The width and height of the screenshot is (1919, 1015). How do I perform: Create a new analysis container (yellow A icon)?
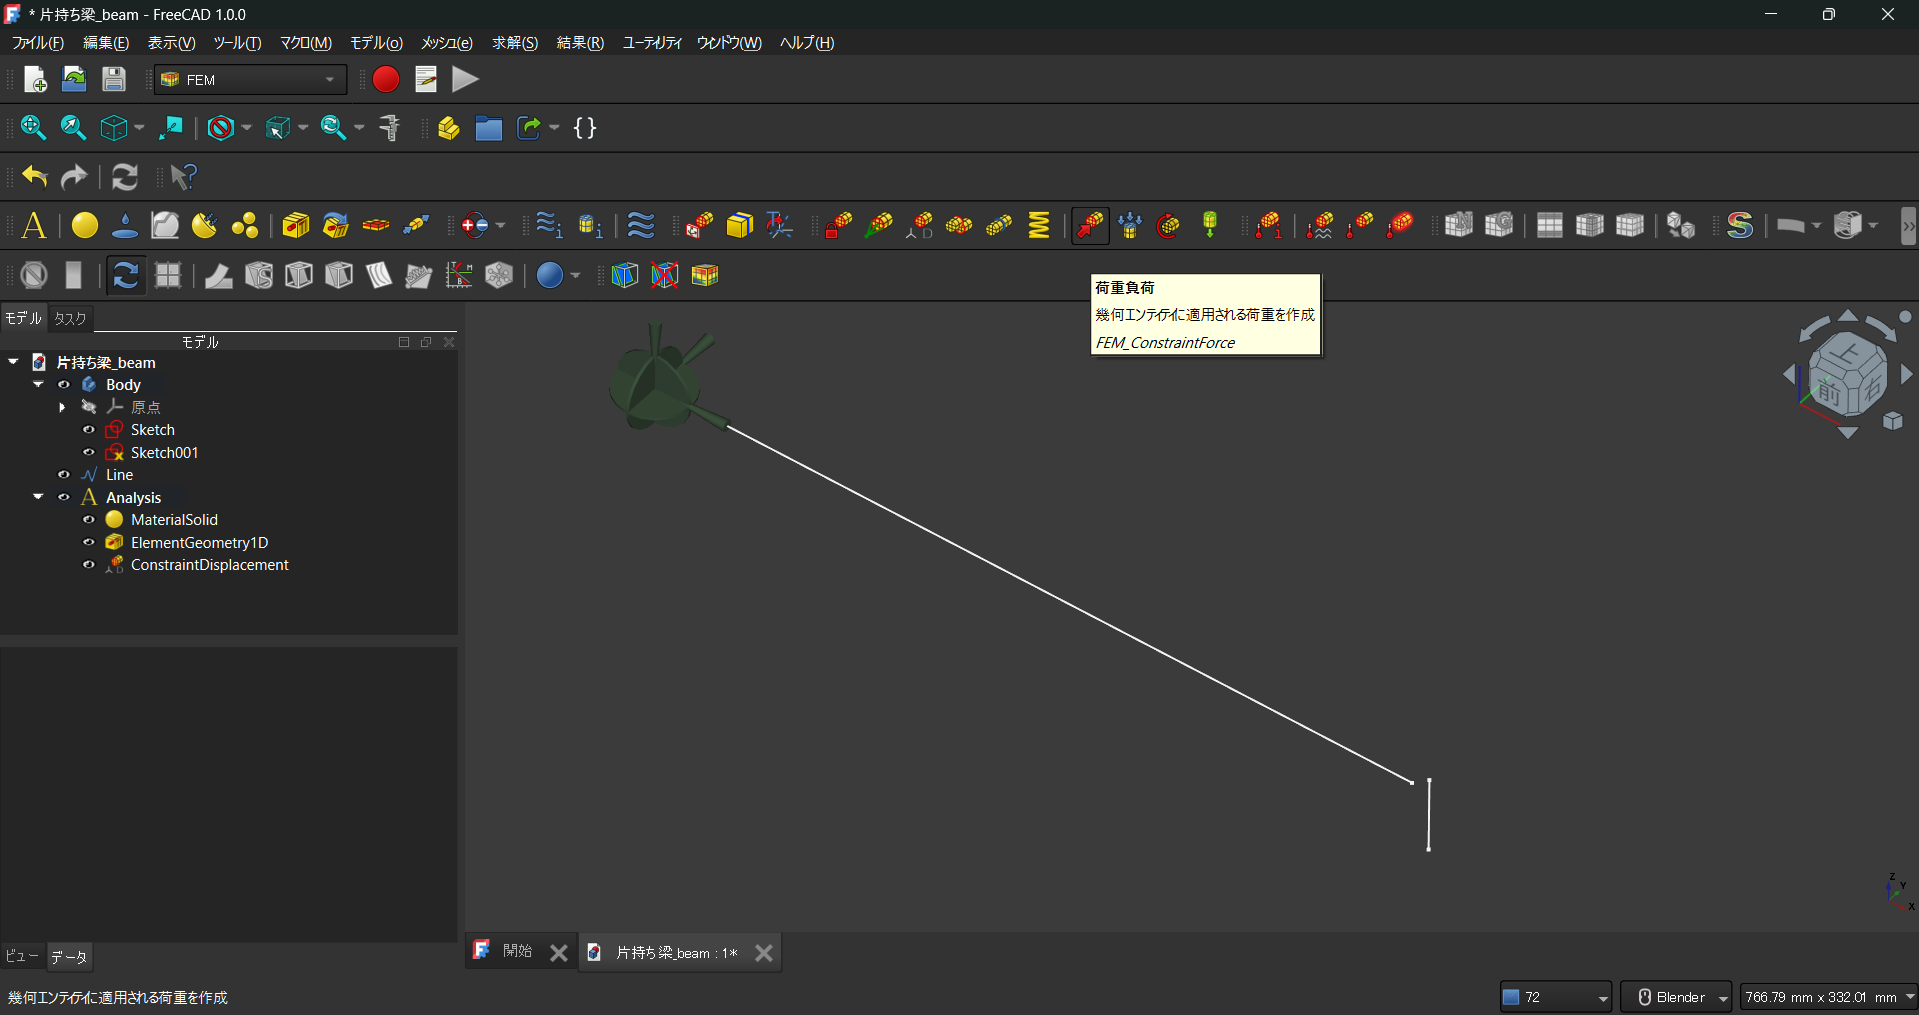click(34, 226)
